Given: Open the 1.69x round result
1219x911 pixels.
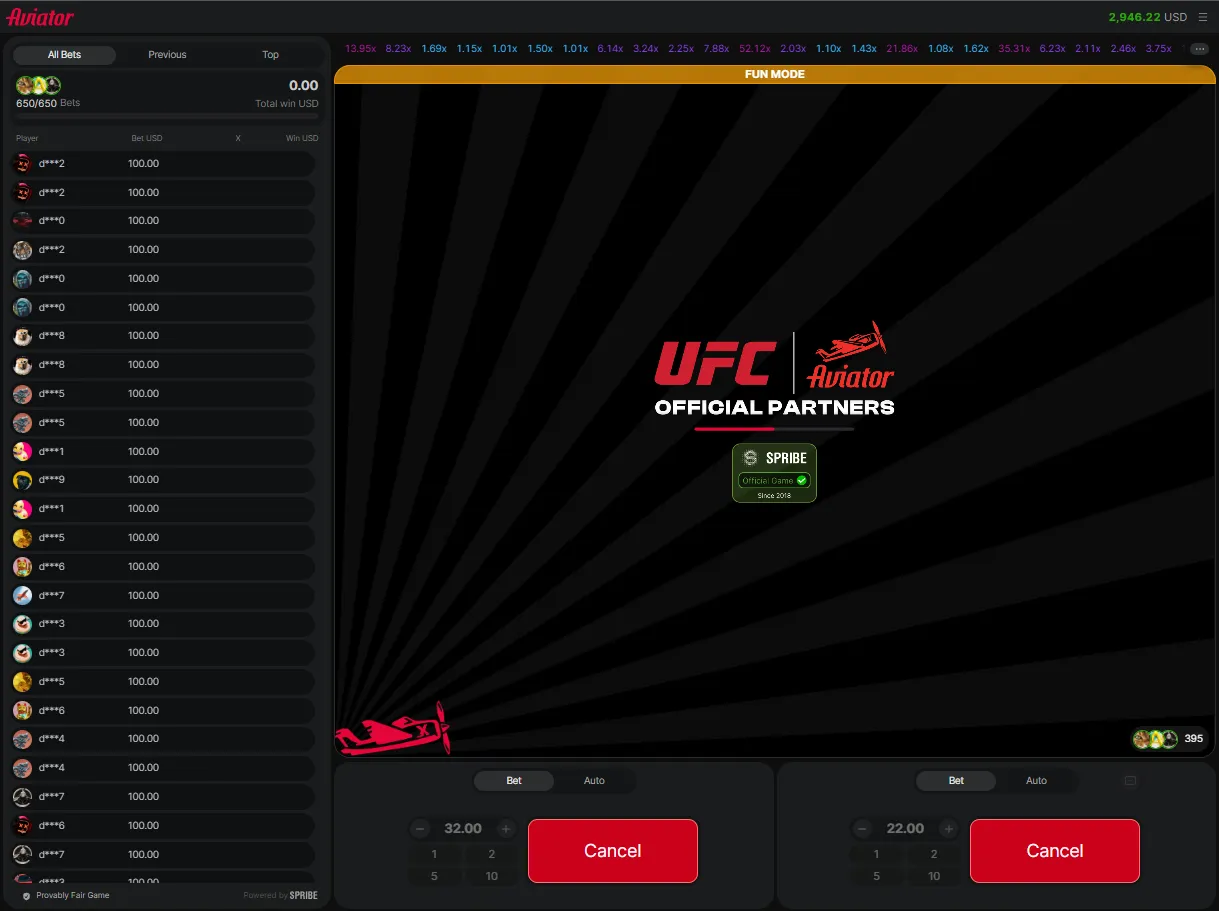Looking at the screenshot, I should [434, 49].
